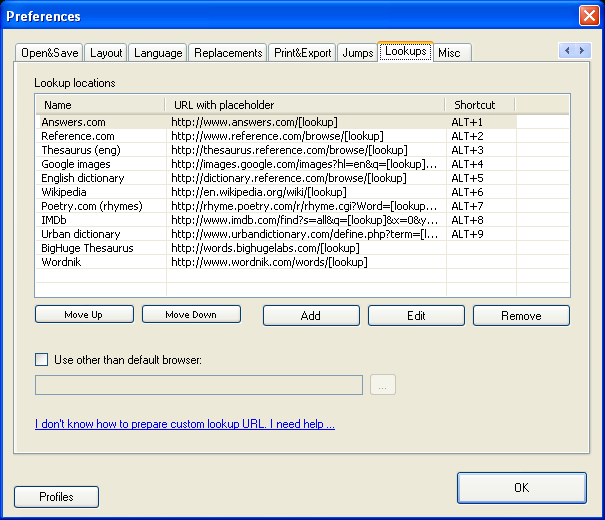Click the ALT+9 shortcut cell
The height and width of the screenshot is (520, 605).
(481, 234)
